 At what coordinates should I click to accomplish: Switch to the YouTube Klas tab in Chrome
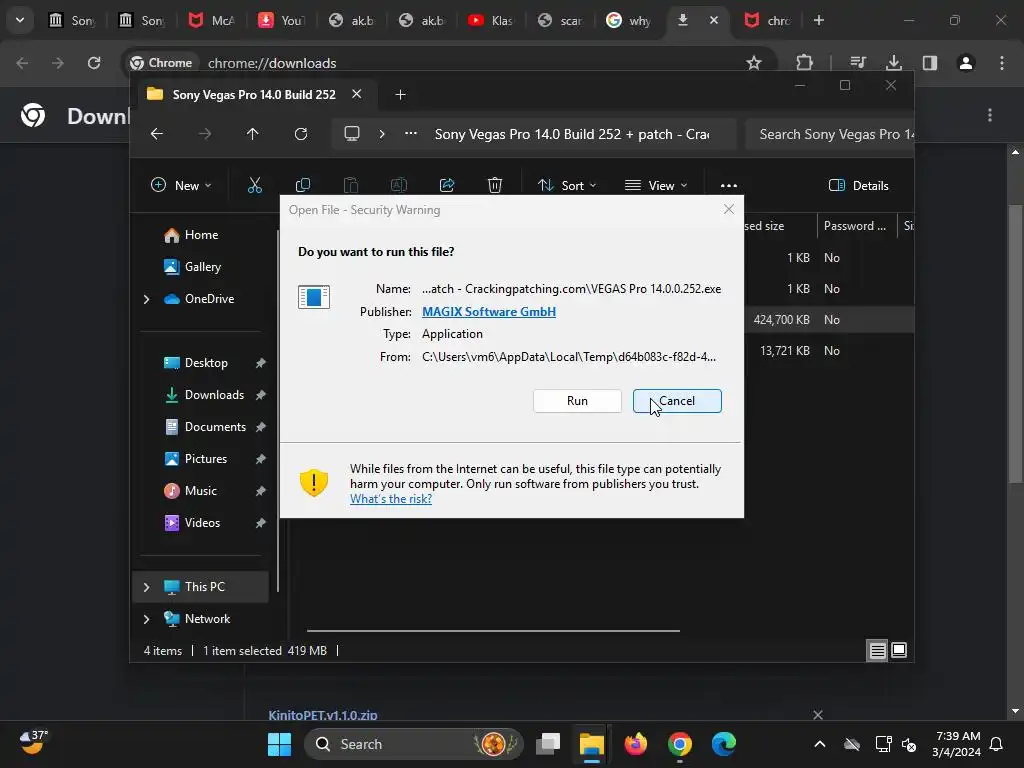(x=490, y=20)
